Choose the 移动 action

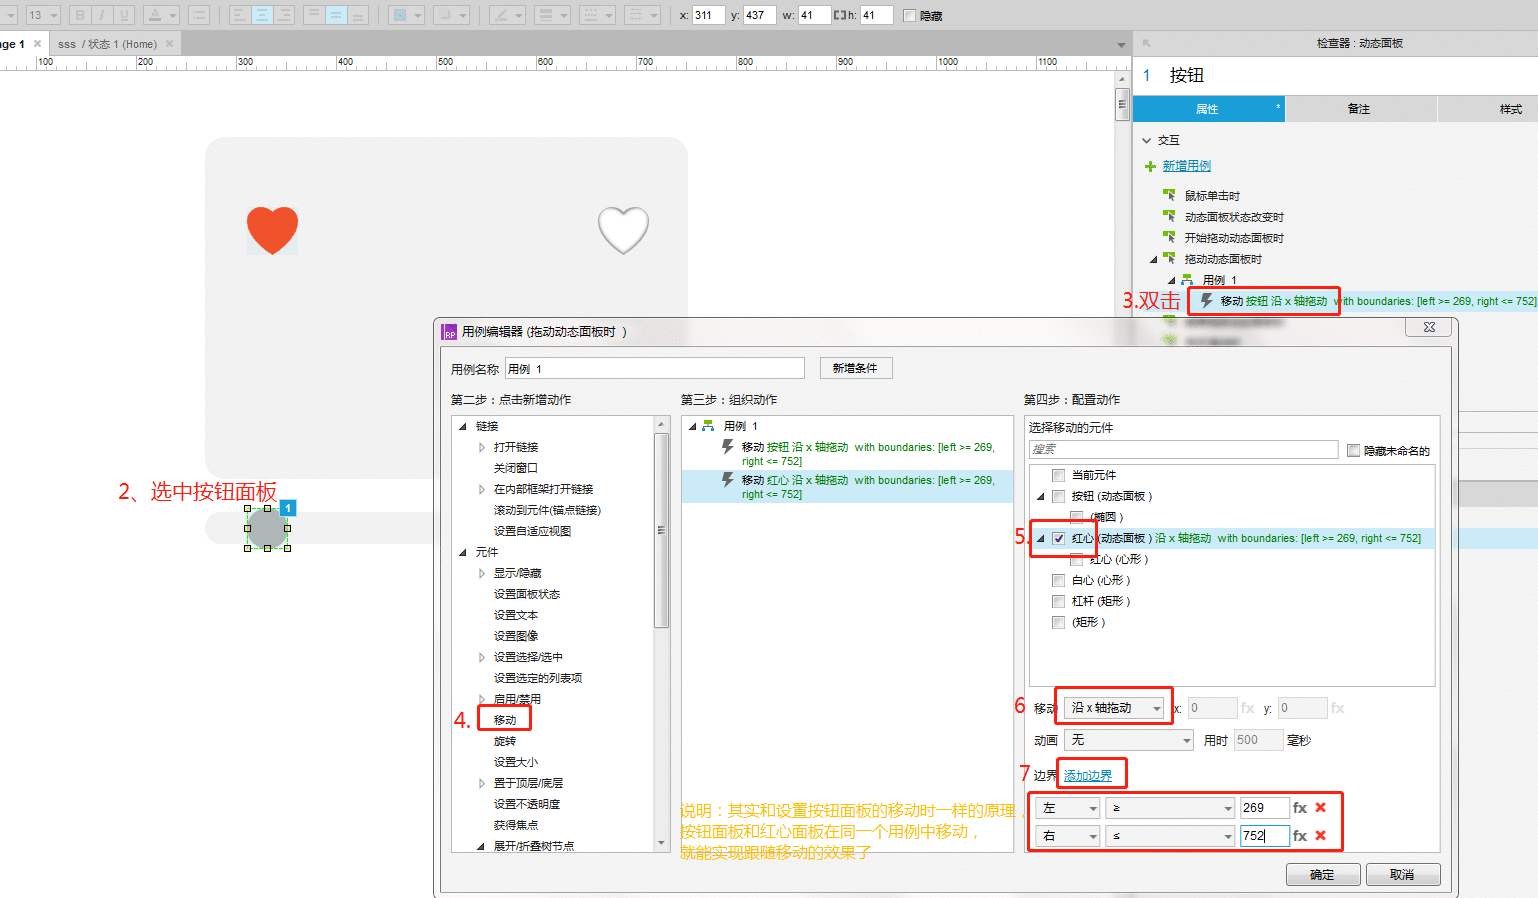click(x=505, y=720)
